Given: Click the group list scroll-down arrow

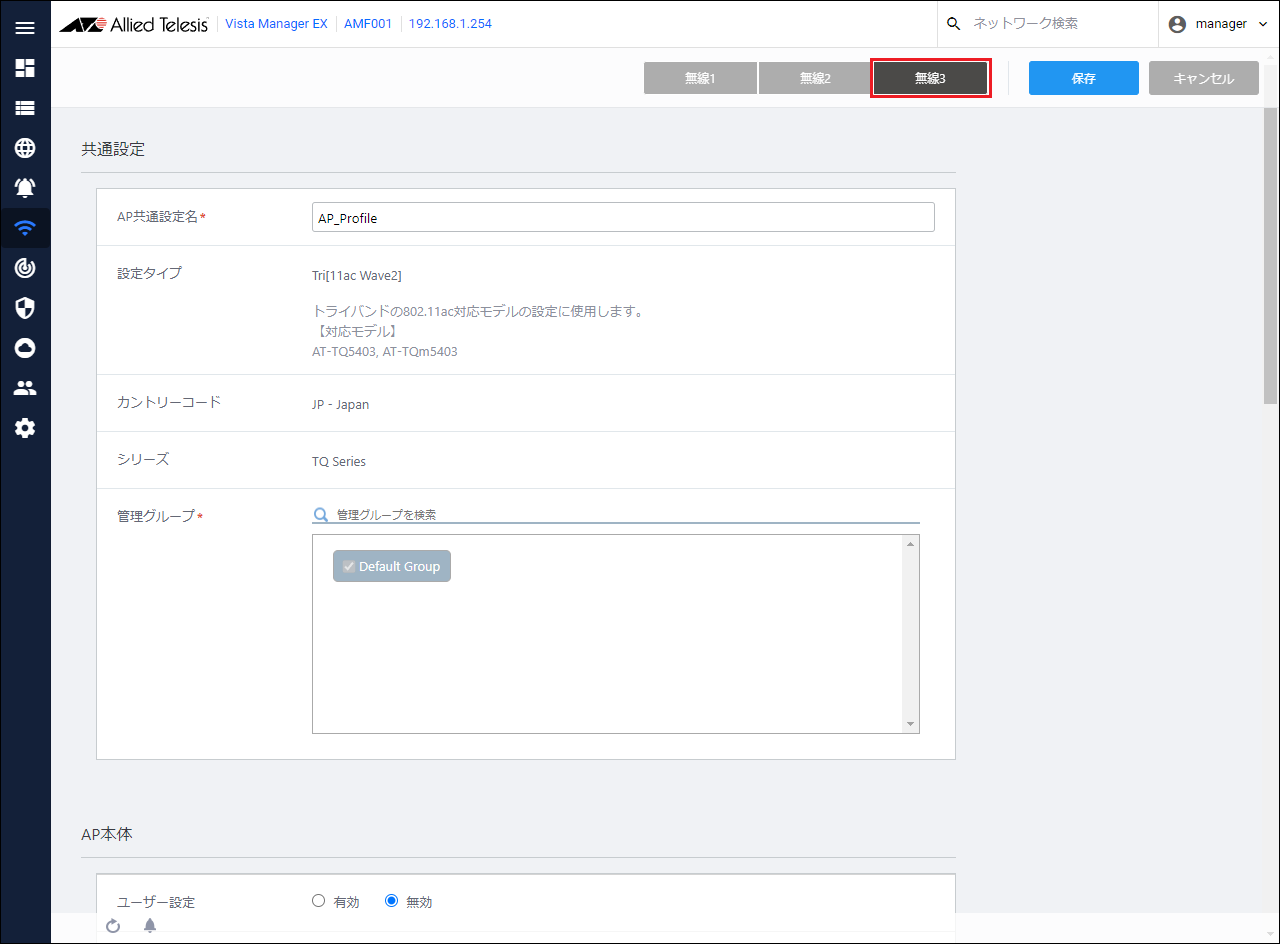Looking at the screenshot, I should 910,724.
